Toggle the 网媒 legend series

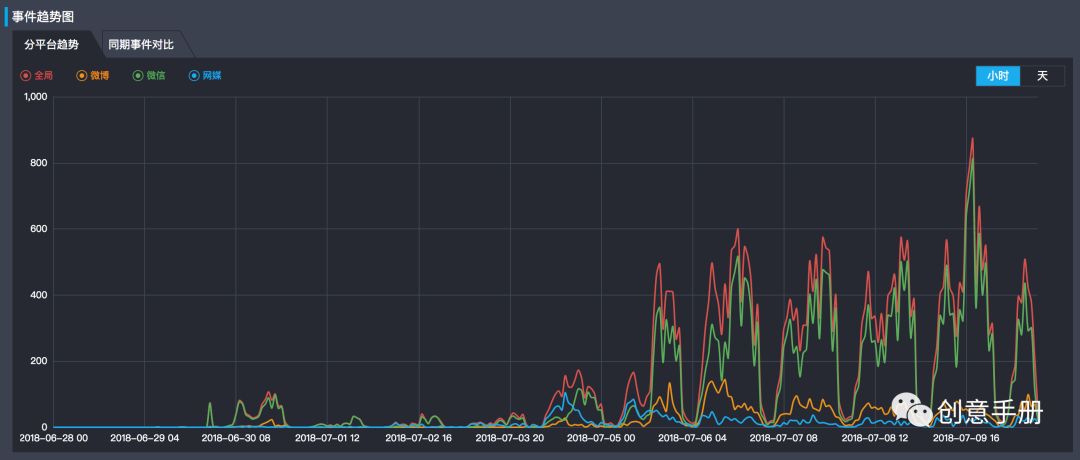tap(205, 76)
